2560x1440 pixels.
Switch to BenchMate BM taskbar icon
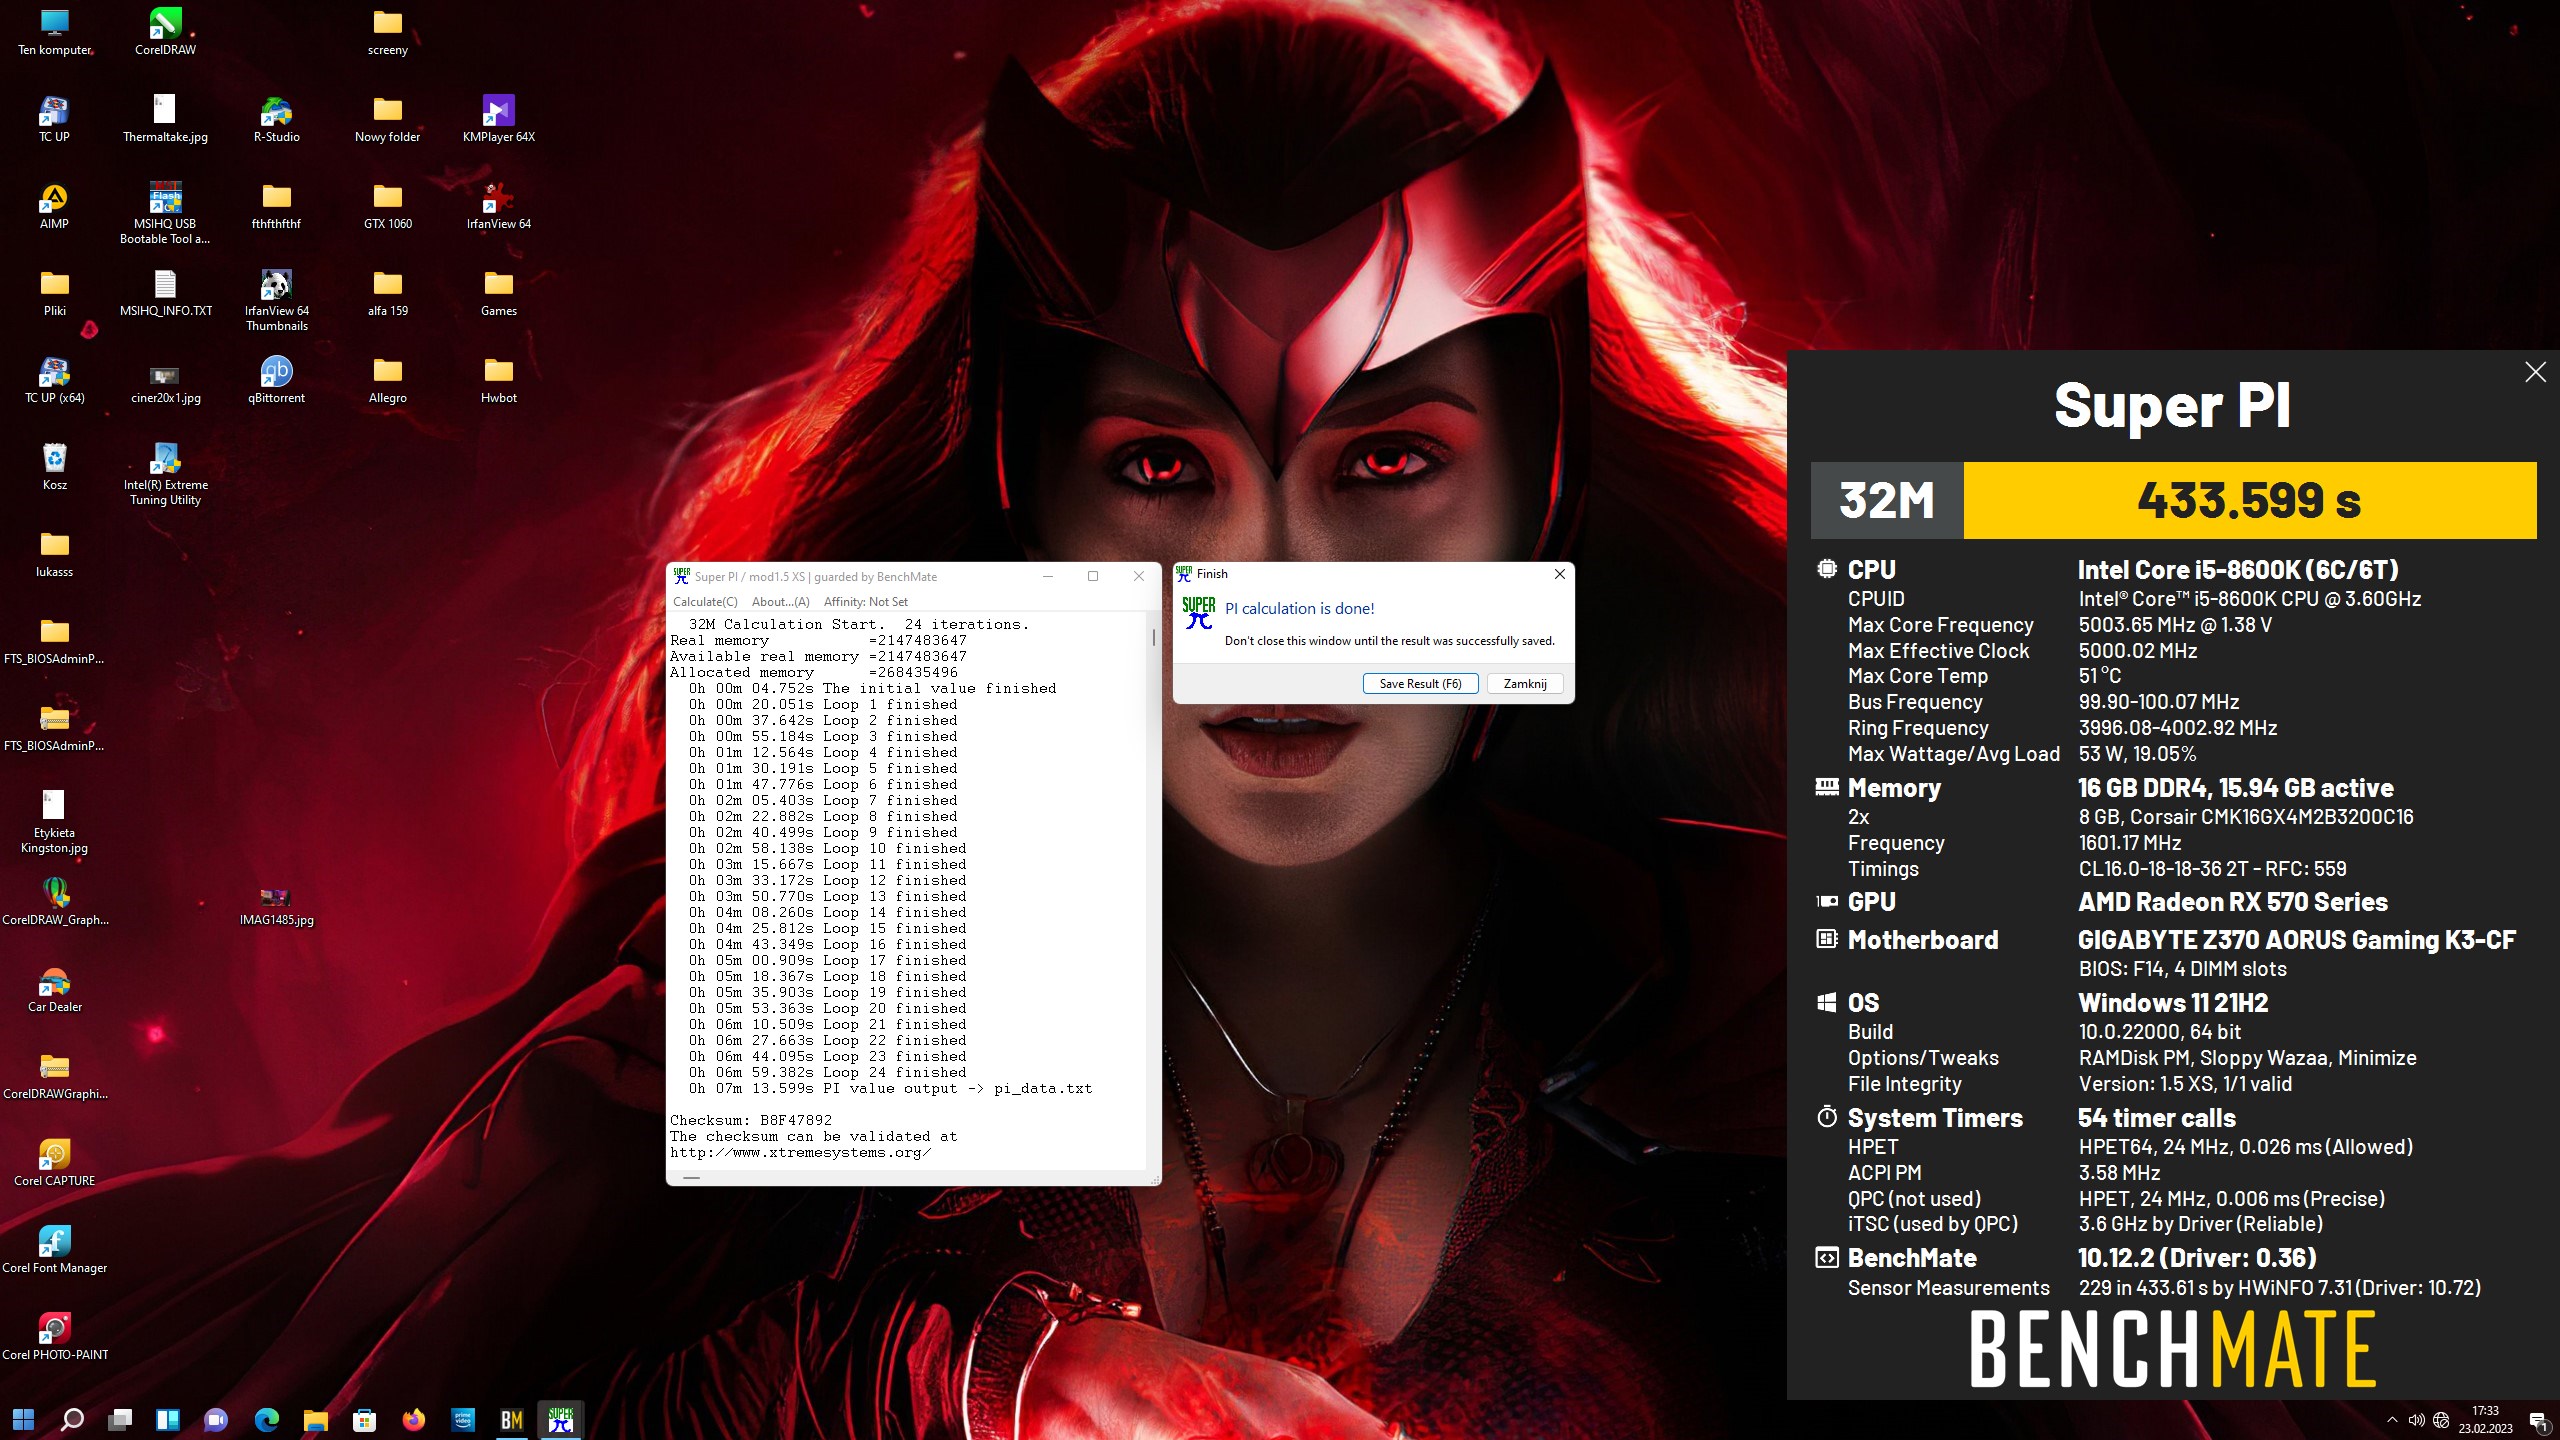pyautogui.click(x=511, y=1419)
